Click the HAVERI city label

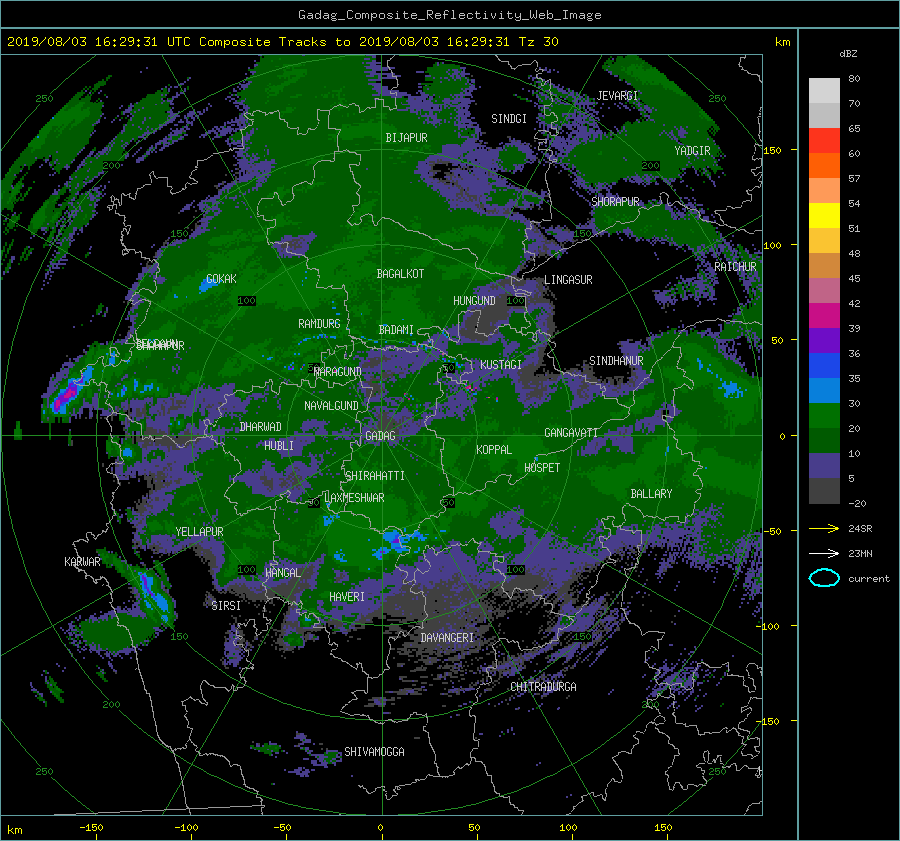pyautogui.click(x=347, y=598)
